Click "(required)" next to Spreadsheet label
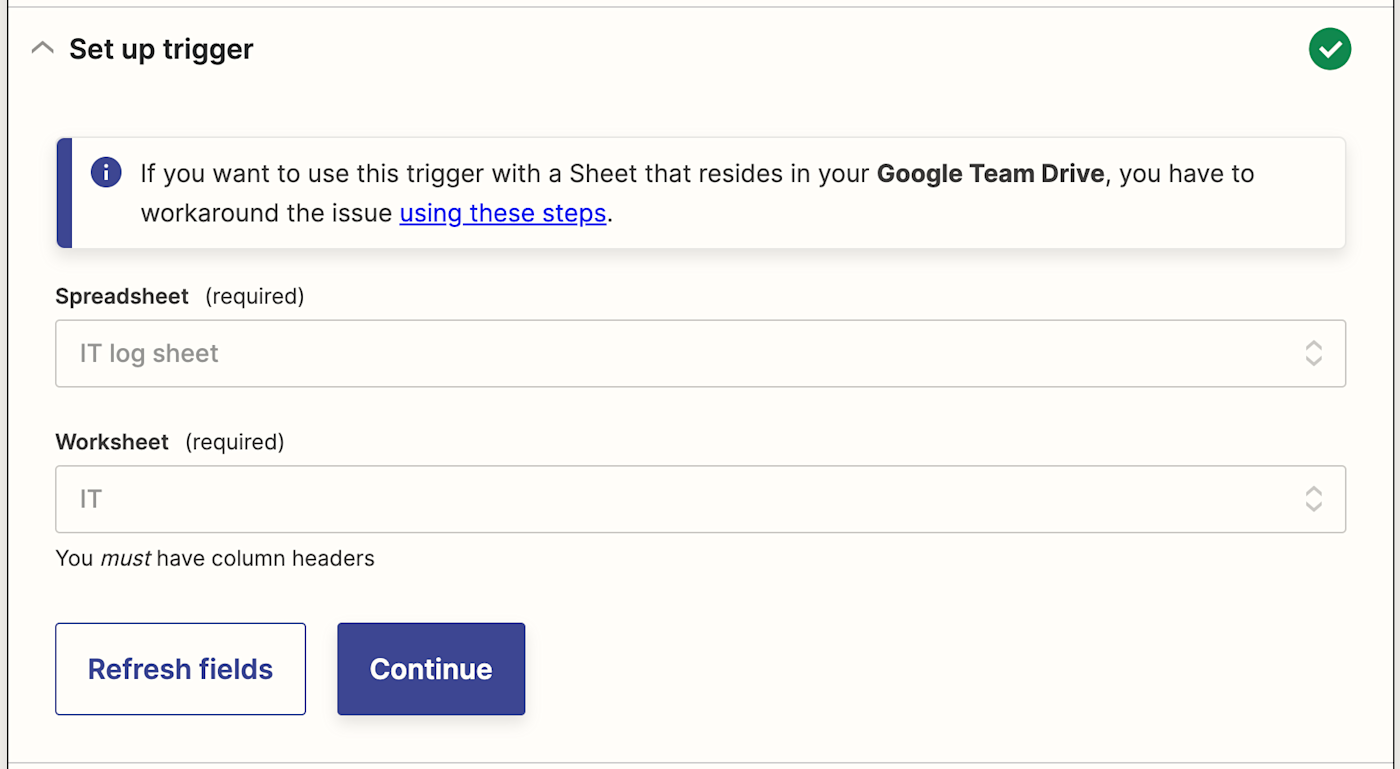Viewport: 1400px width, 769px height. tap(255, 297)
